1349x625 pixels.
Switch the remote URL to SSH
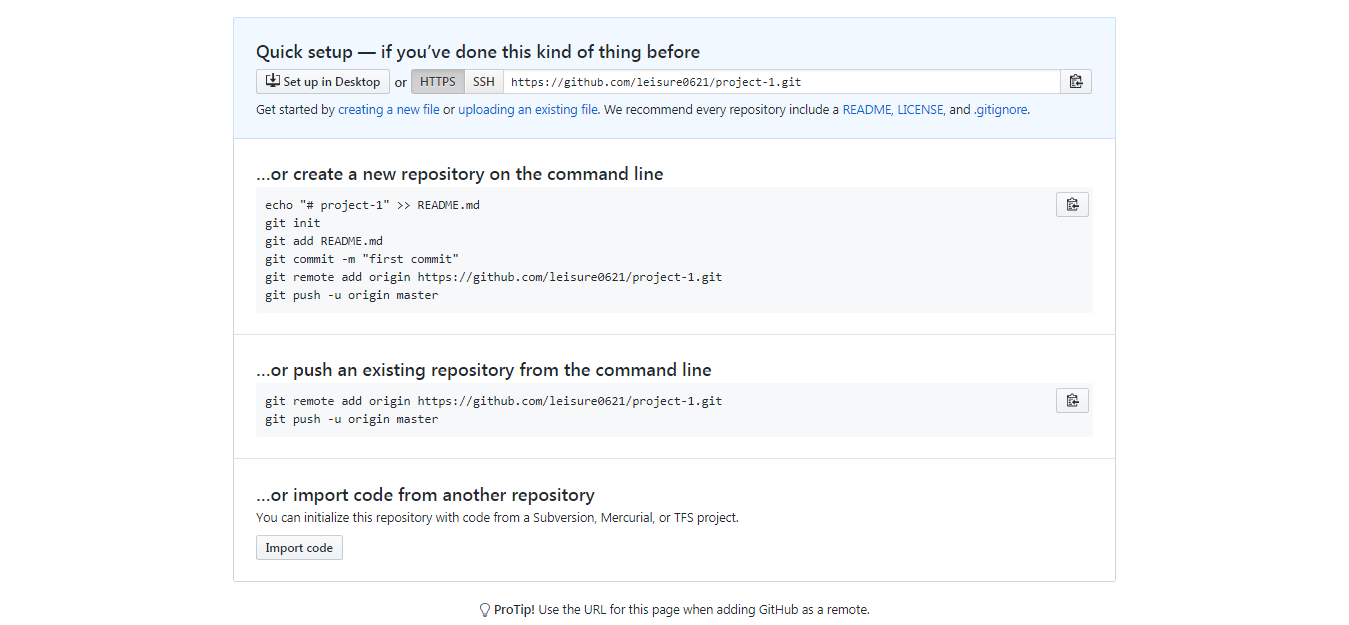484,81
